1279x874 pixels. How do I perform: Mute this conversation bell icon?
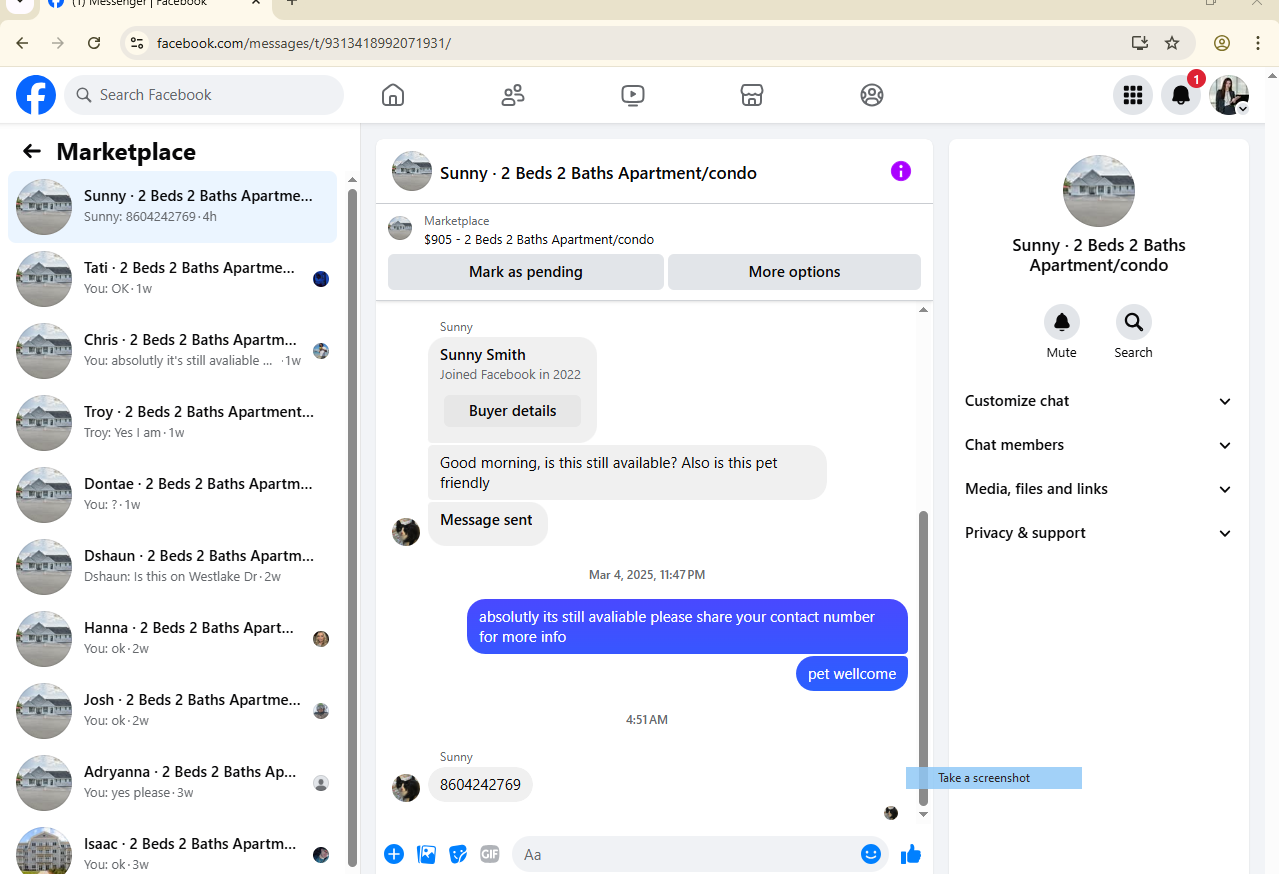pos(1062,322)
